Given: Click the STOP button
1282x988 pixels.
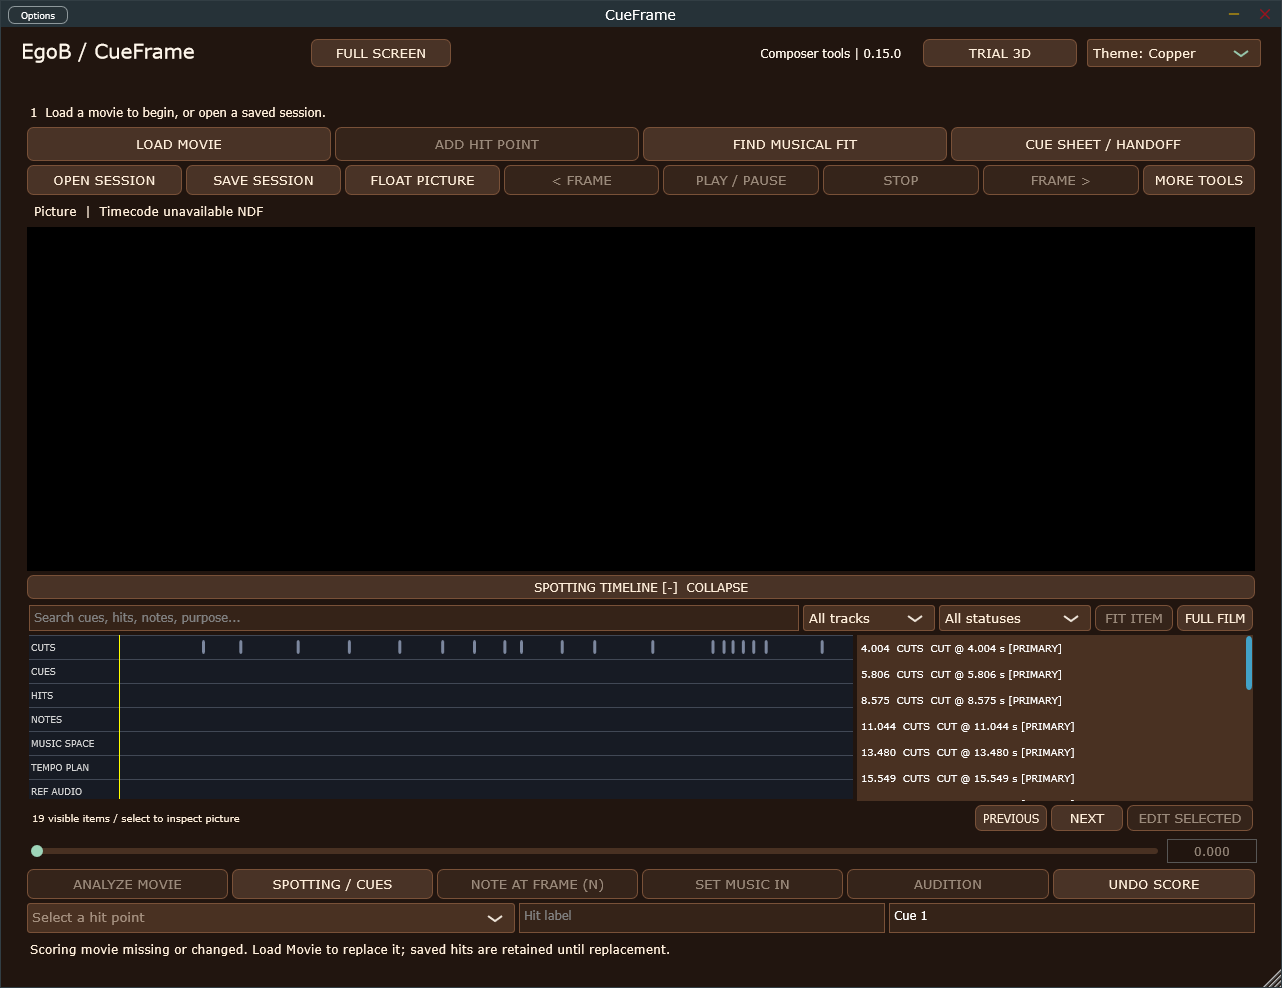Looking at the screenshot, I should (901, 180).
